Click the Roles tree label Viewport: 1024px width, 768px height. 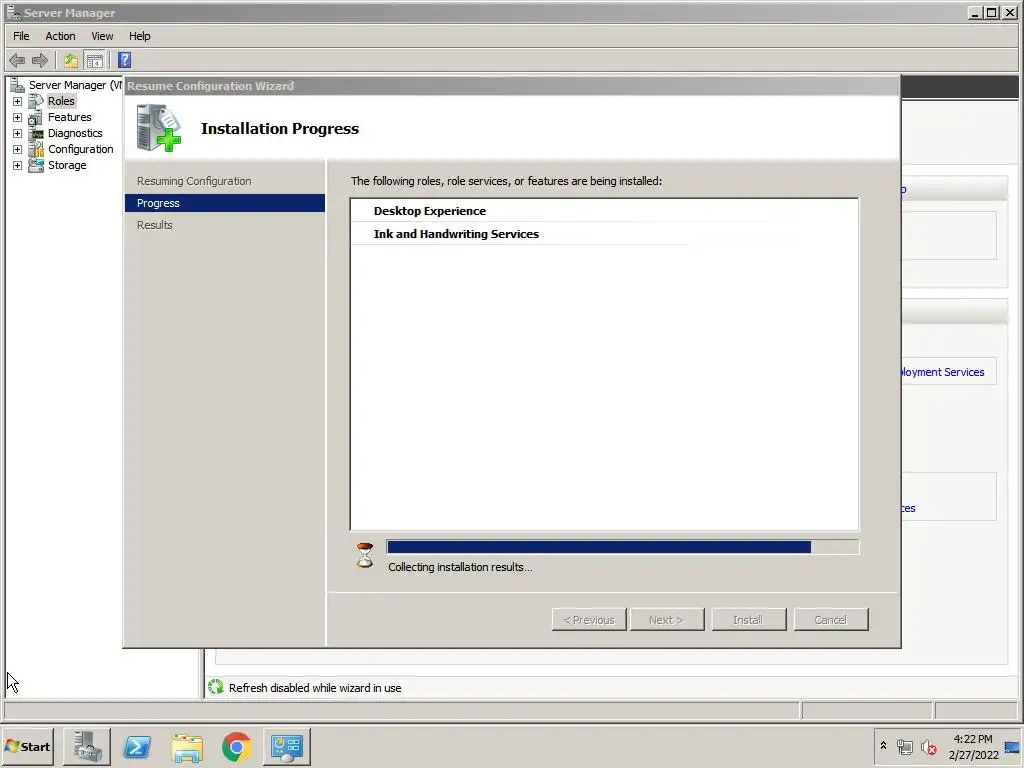(x=61, y=101)
